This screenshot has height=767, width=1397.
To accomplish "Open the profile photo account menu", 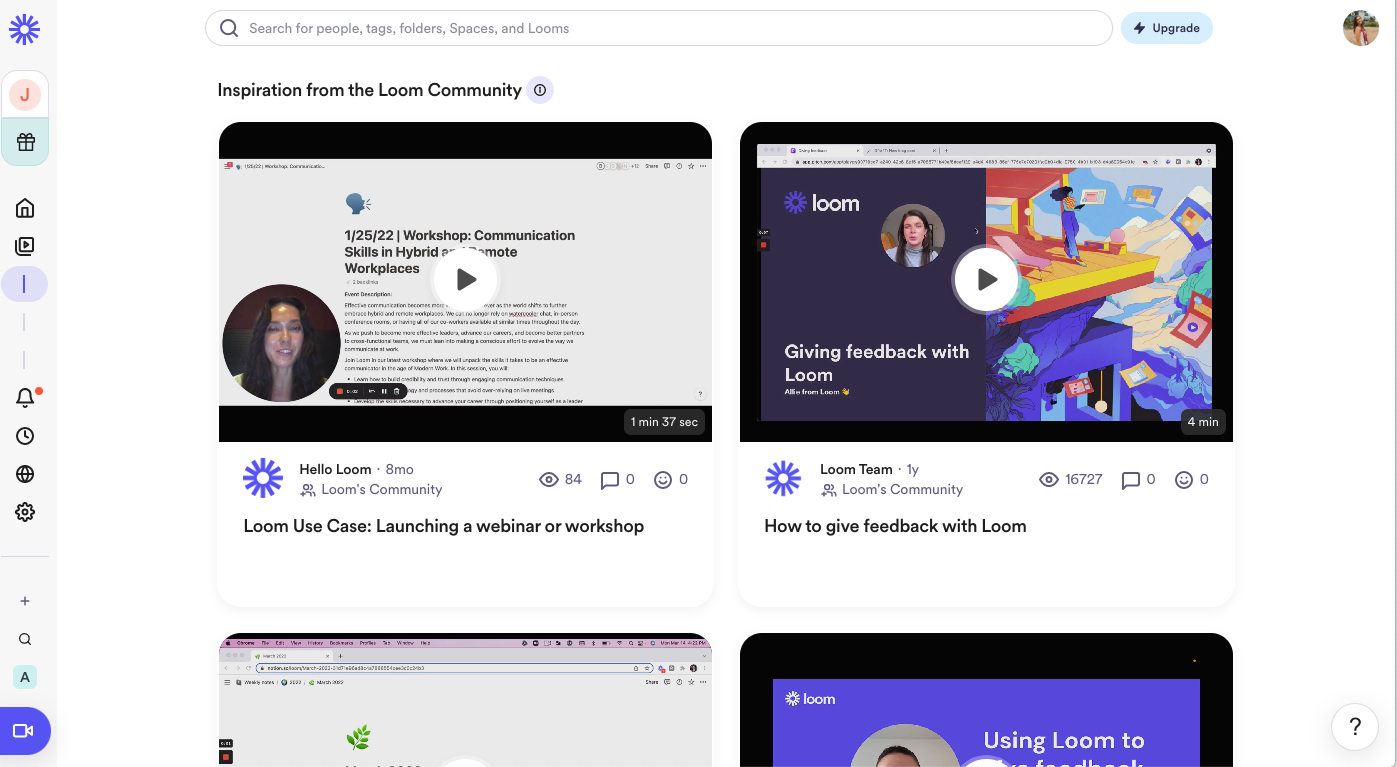I will tap(1361, 28).
